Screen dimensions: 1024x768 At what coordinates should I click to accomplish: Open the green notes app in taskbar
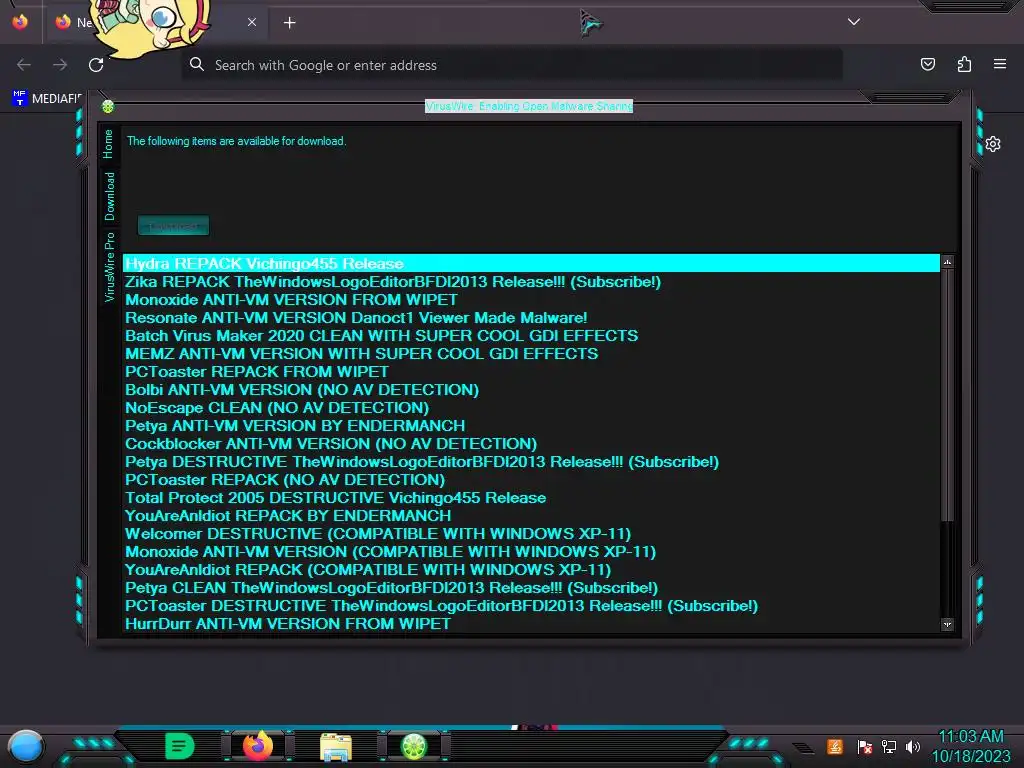pos(179,746)
